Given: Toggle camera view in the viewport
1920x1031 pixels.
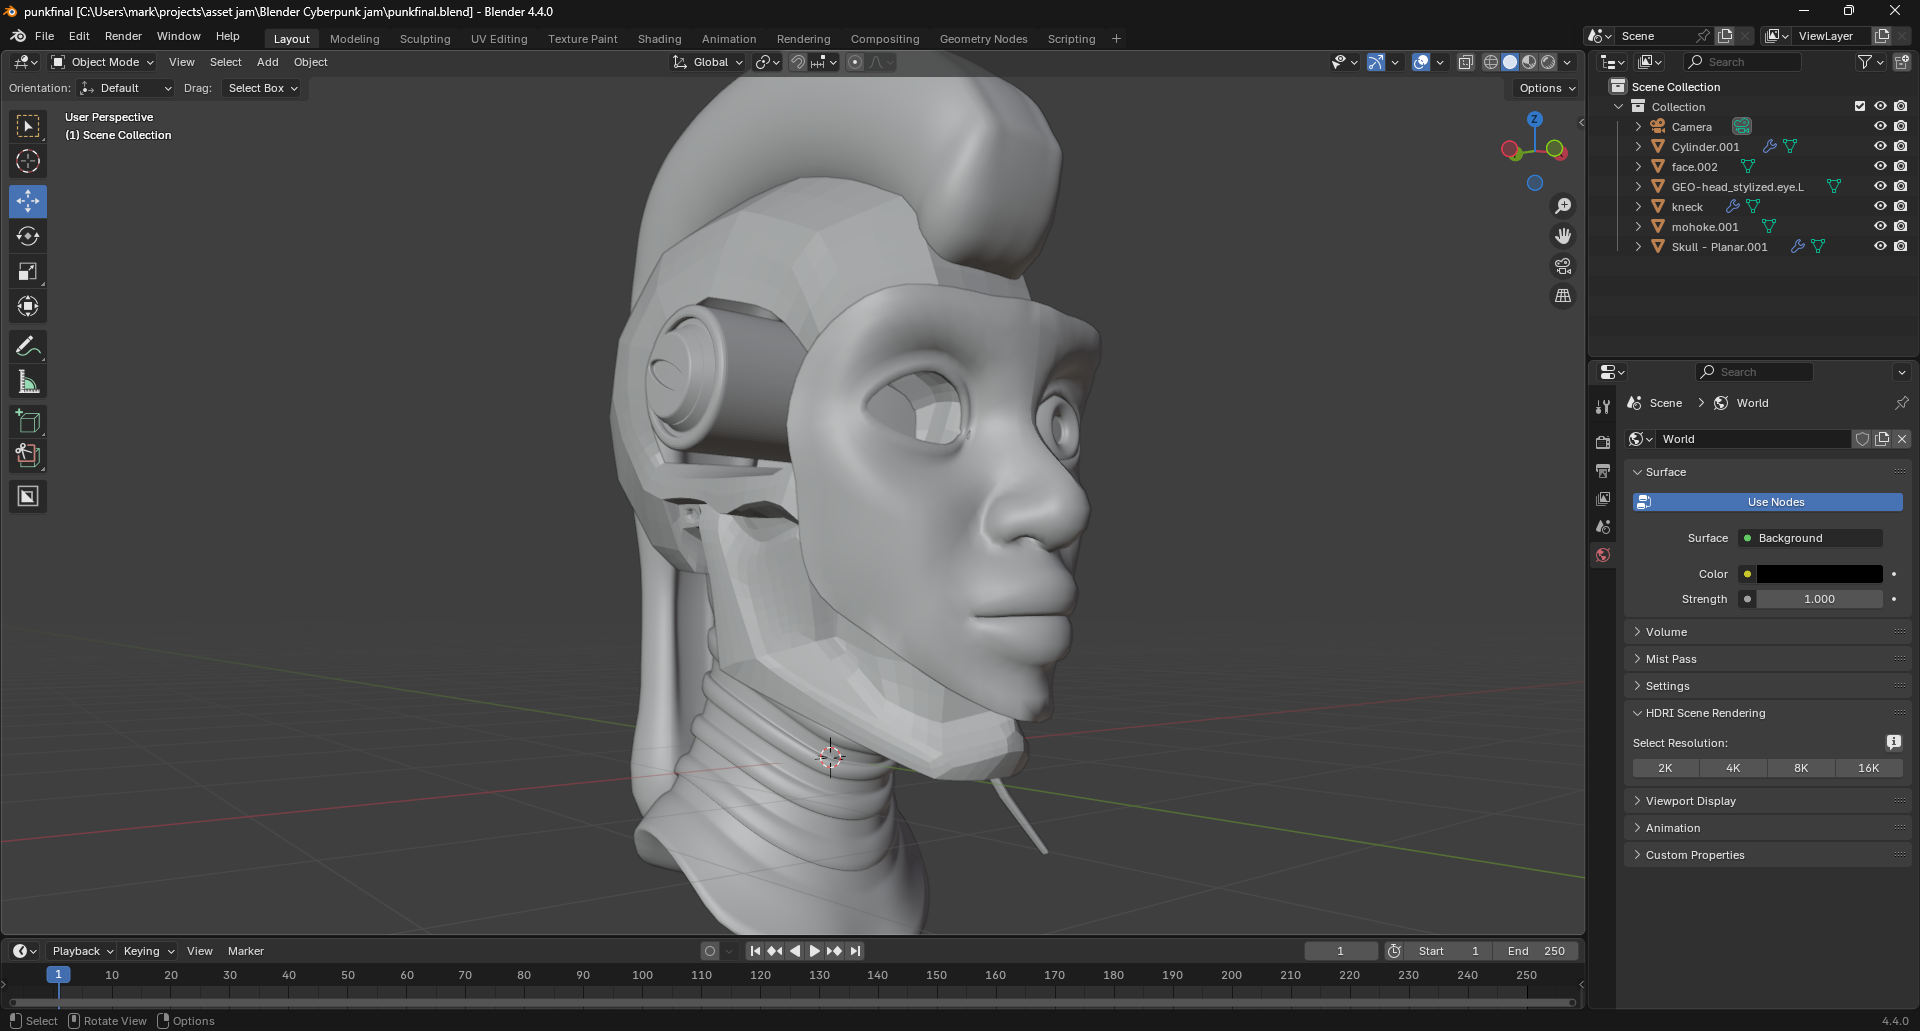Looking at the screenshot, I should coord(1562,267).
